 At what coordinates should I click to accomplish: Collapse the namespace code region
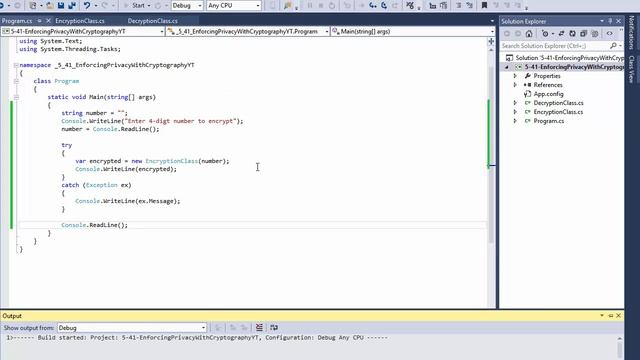click(16, 65)
